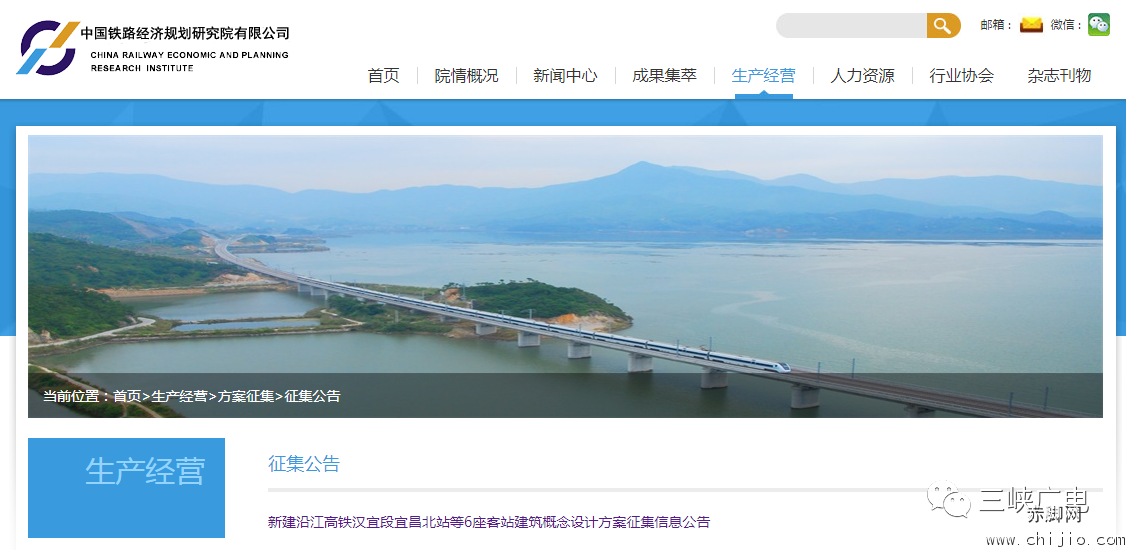Click the 首页 breadcrumb link

click(x=127, y=396)
